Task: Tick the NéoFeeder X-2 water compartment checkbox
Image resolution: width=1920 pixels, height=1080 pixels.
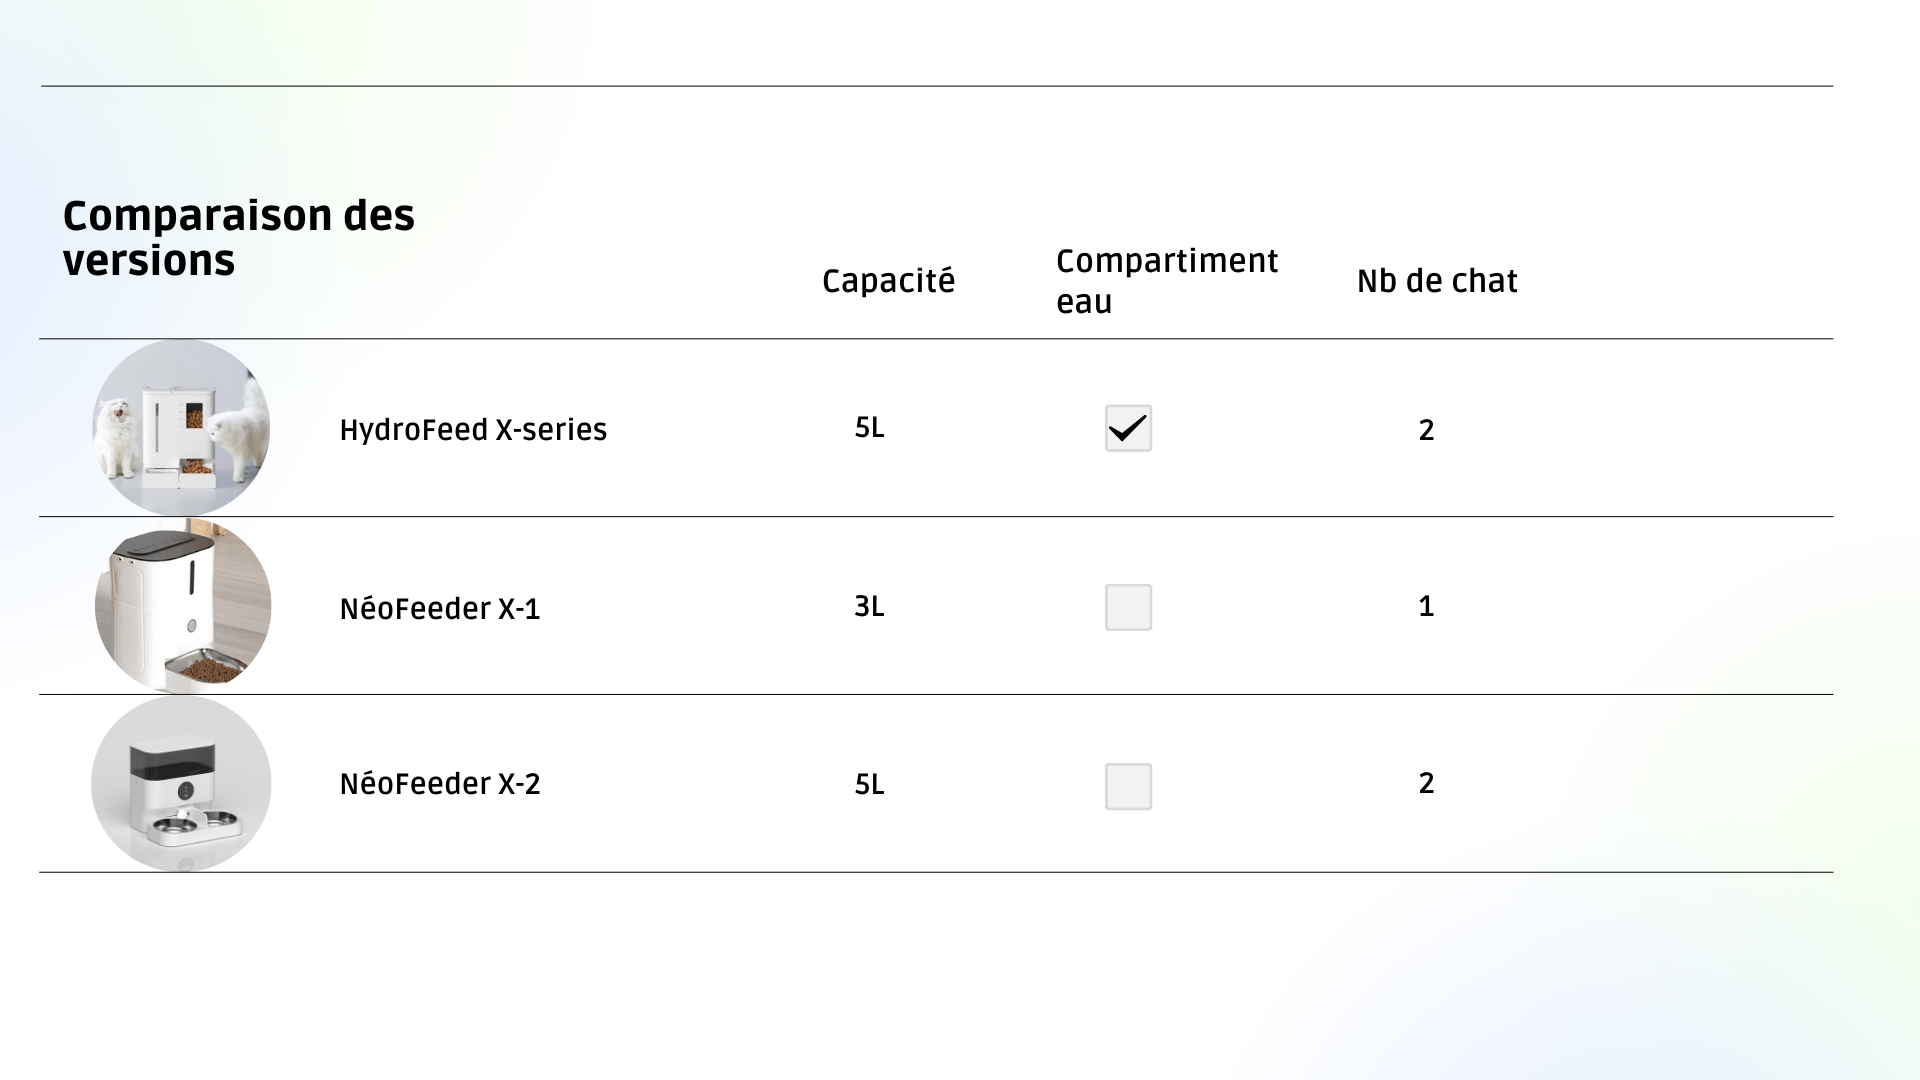Action: pos(1128,786)
